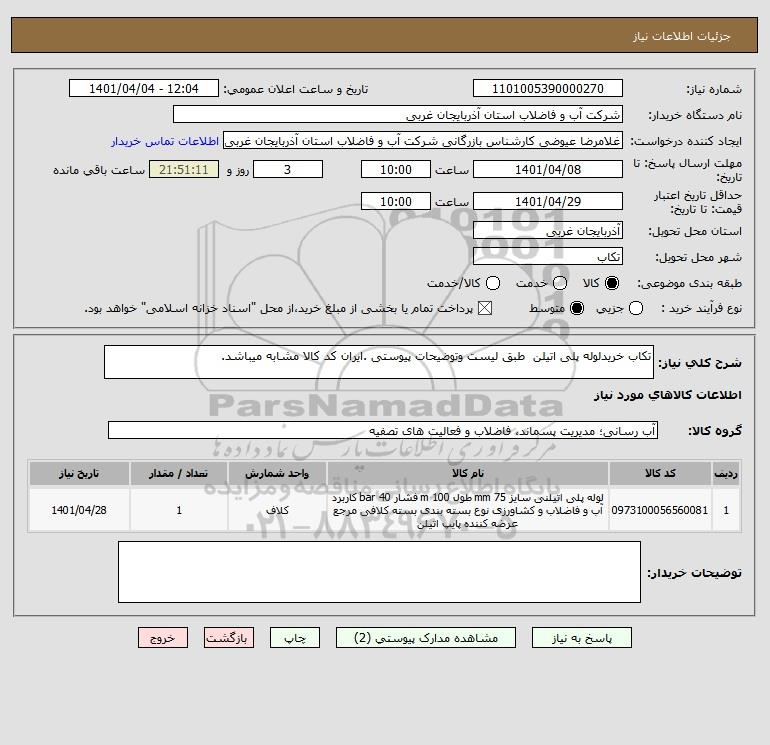The width and height of the screenshot is (770, 745).
Task: Click the ایجاد کننده درخواست field
Action: pyautogui.click(x=423, y=141)
